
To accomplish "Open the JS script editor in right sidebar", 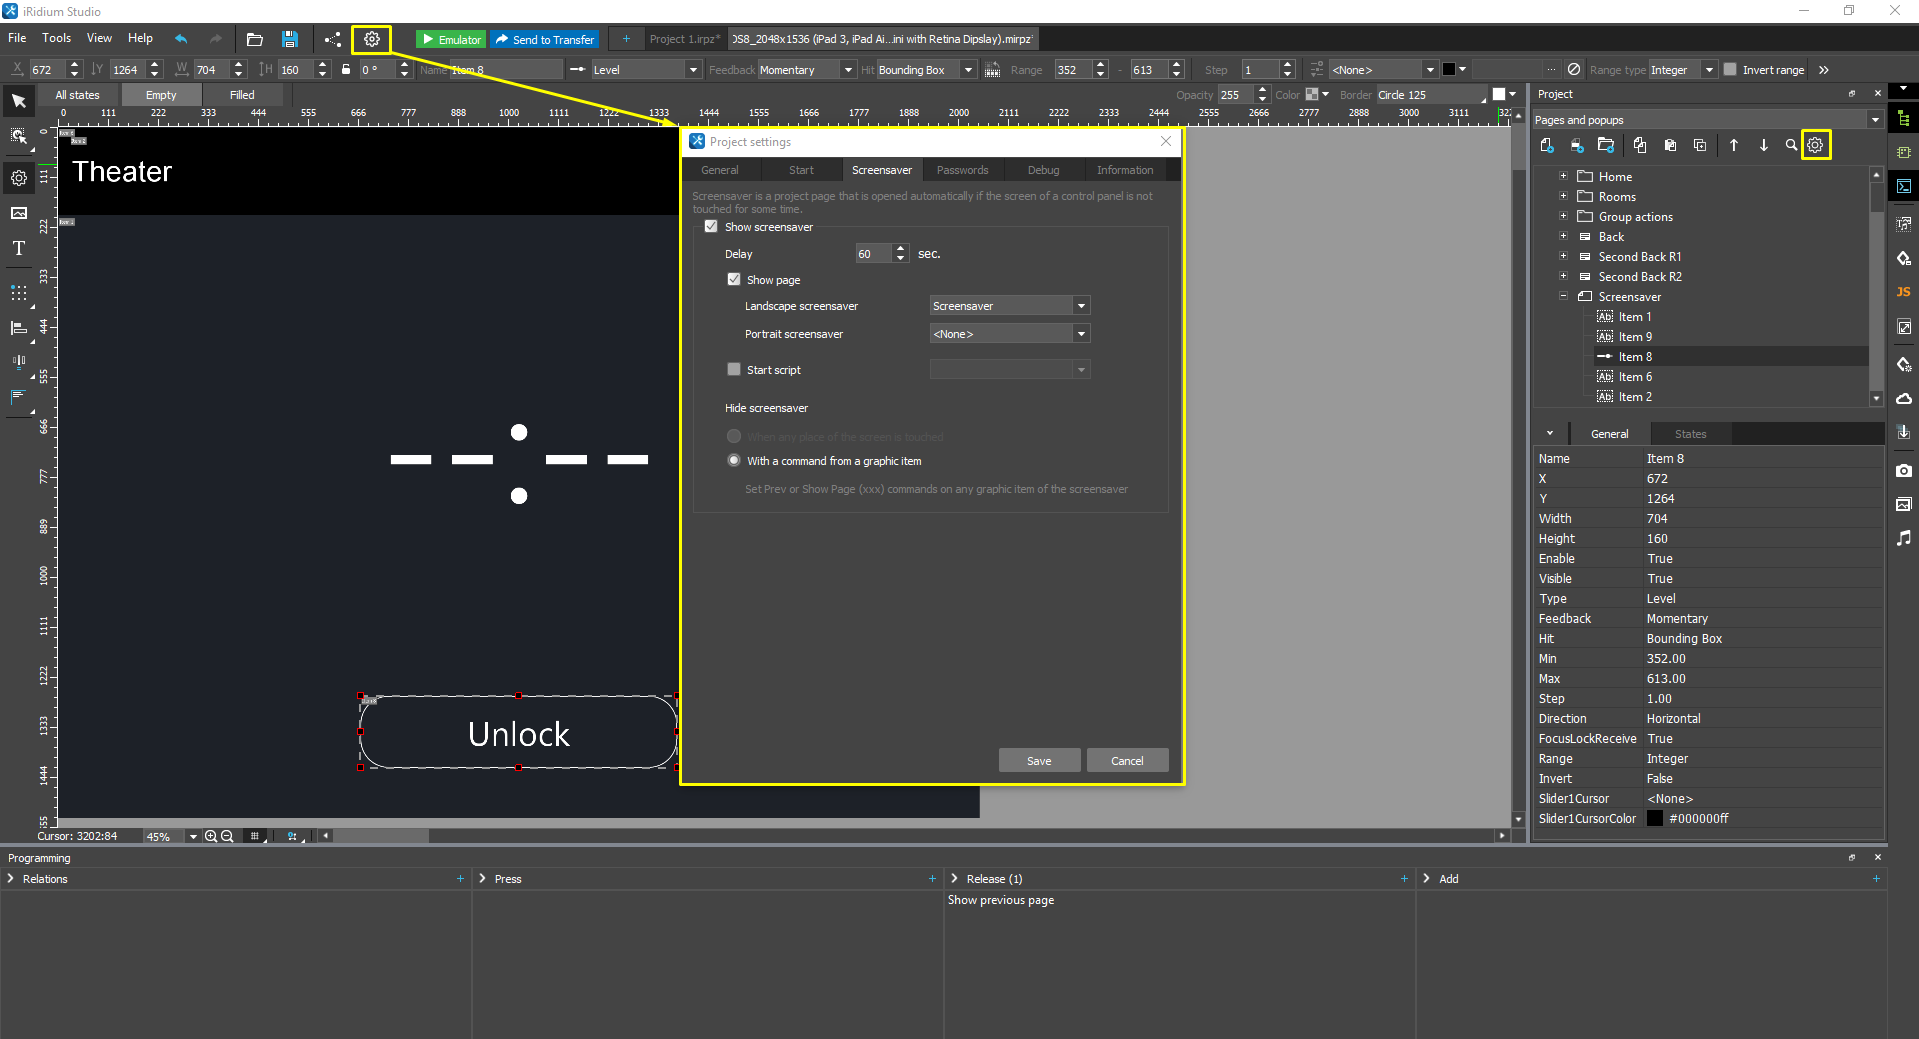I will [x=1903, y=292].
